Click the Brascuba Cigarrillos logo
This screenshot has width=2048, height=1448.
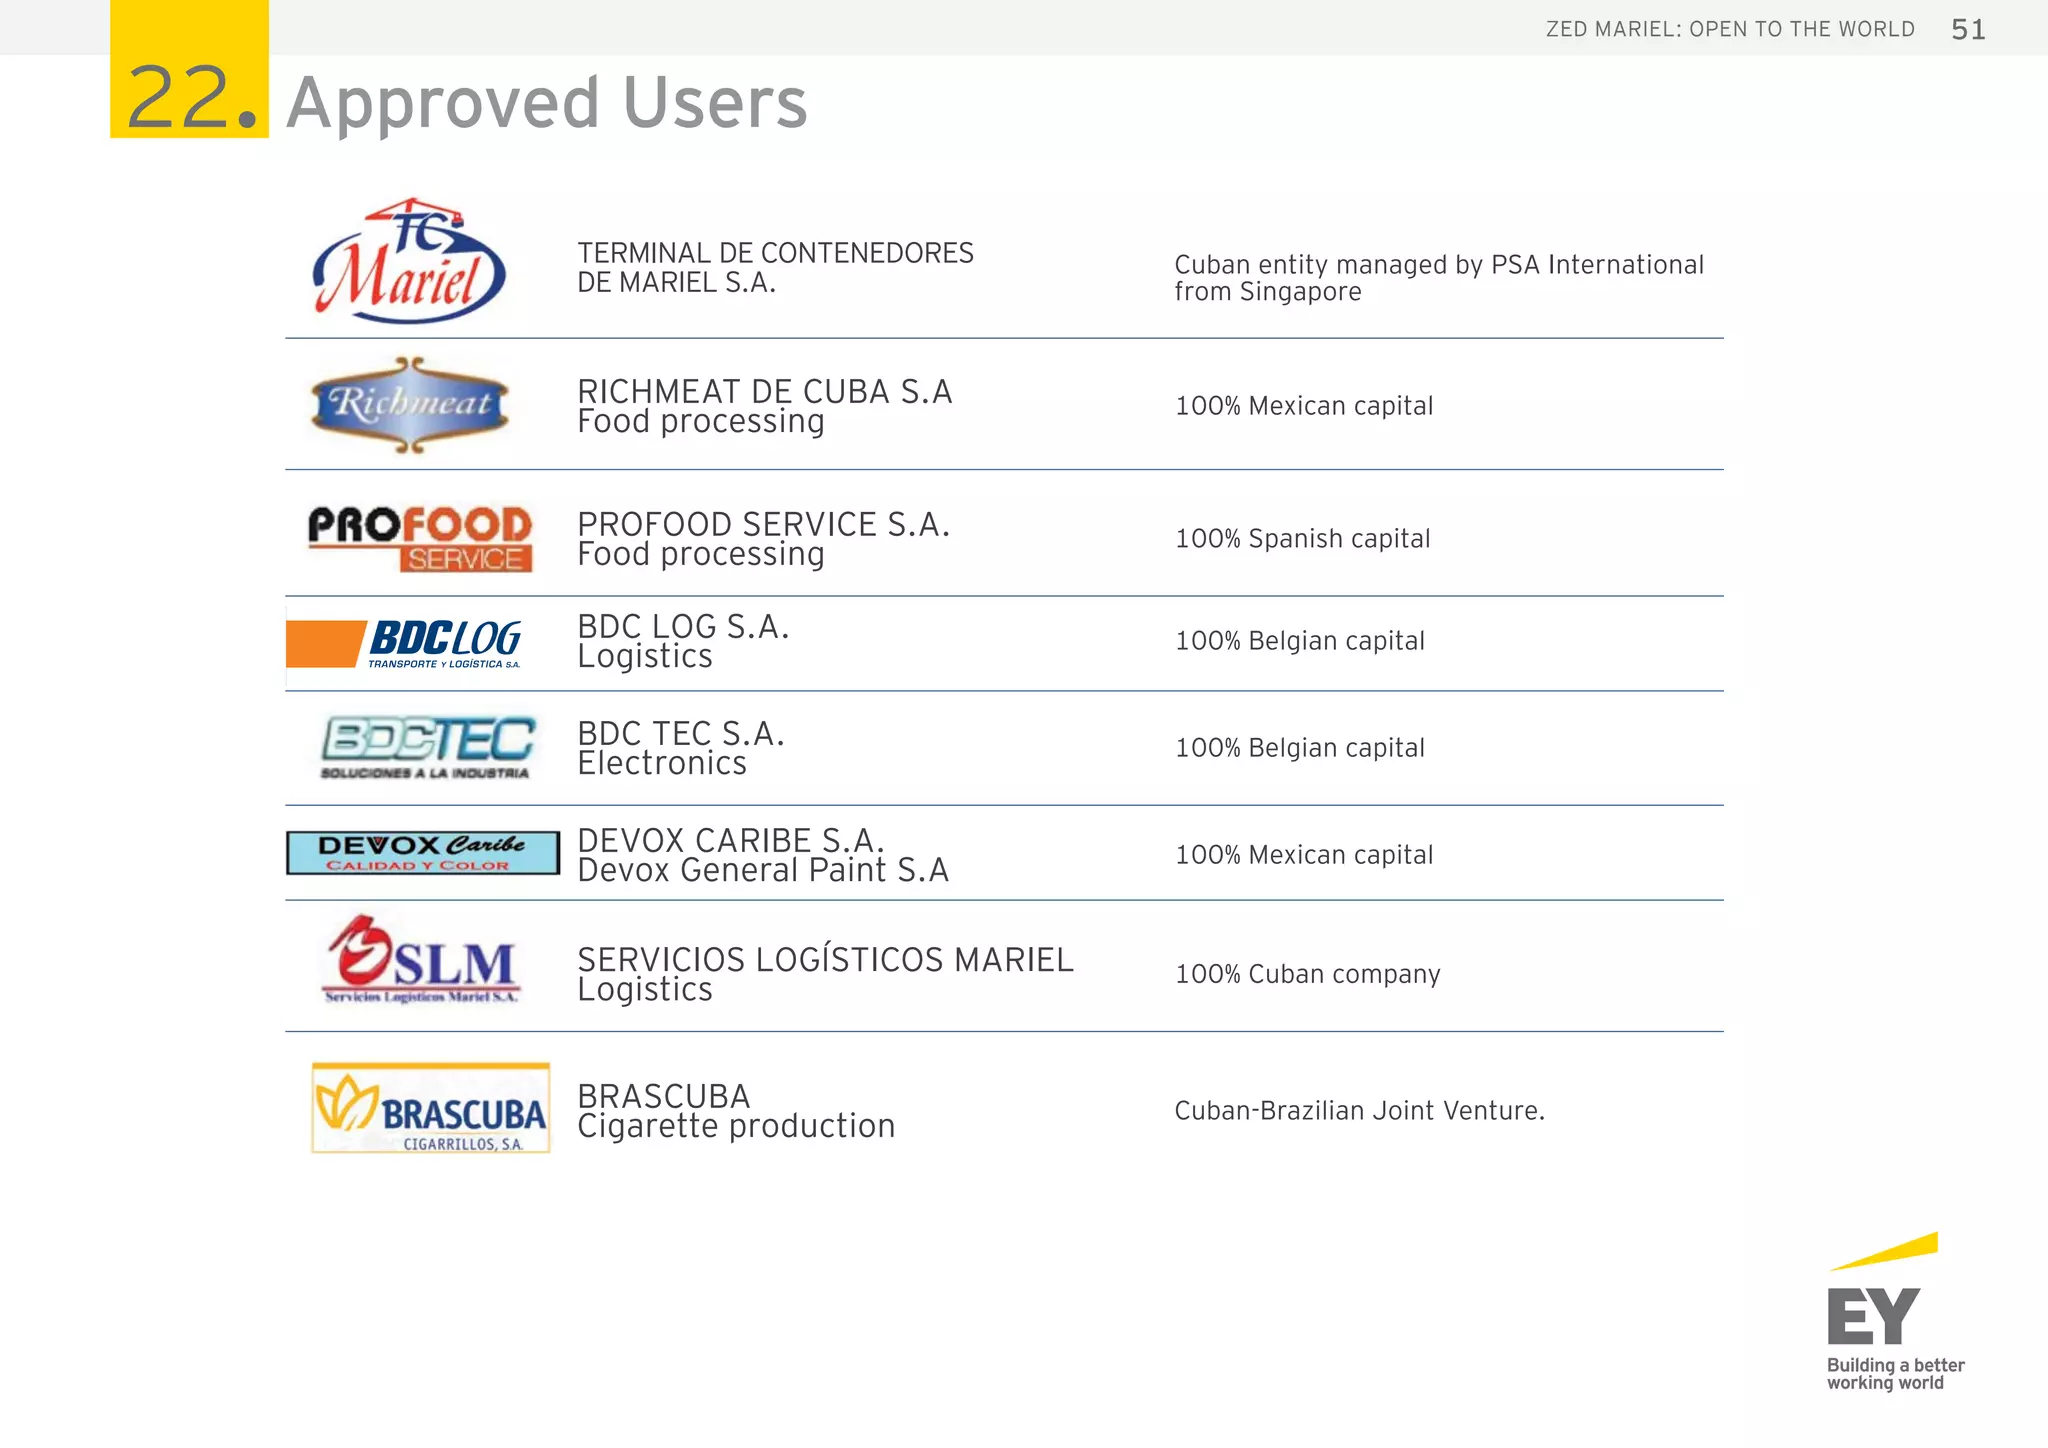(431, 1108)
